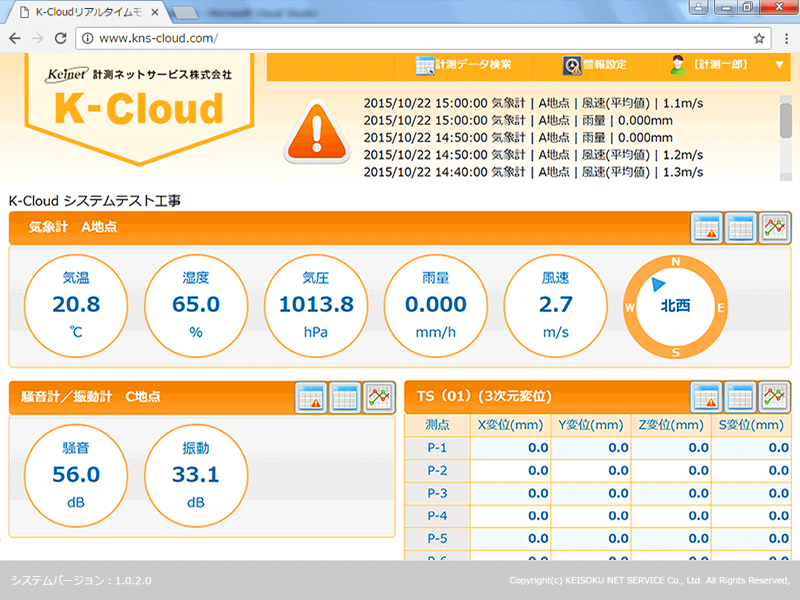
Task: Click the site information icon
Action: click(x=88, y=38)
